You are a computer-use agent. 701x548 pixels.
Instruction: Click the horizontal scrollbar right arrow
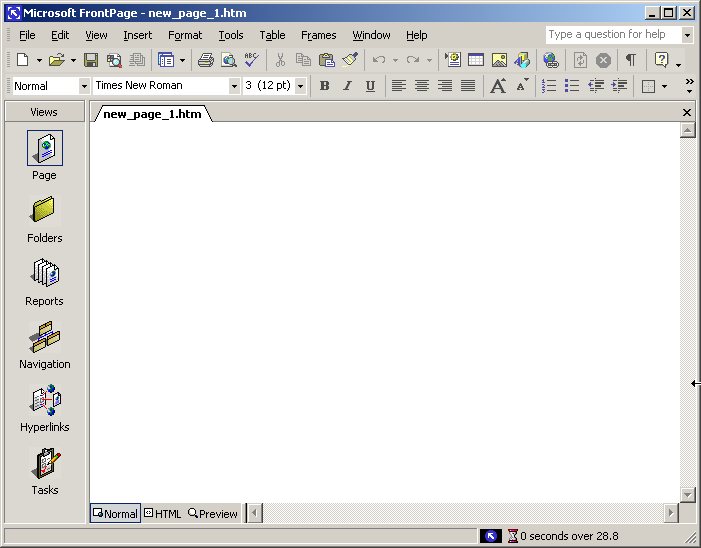click(670, 513)
